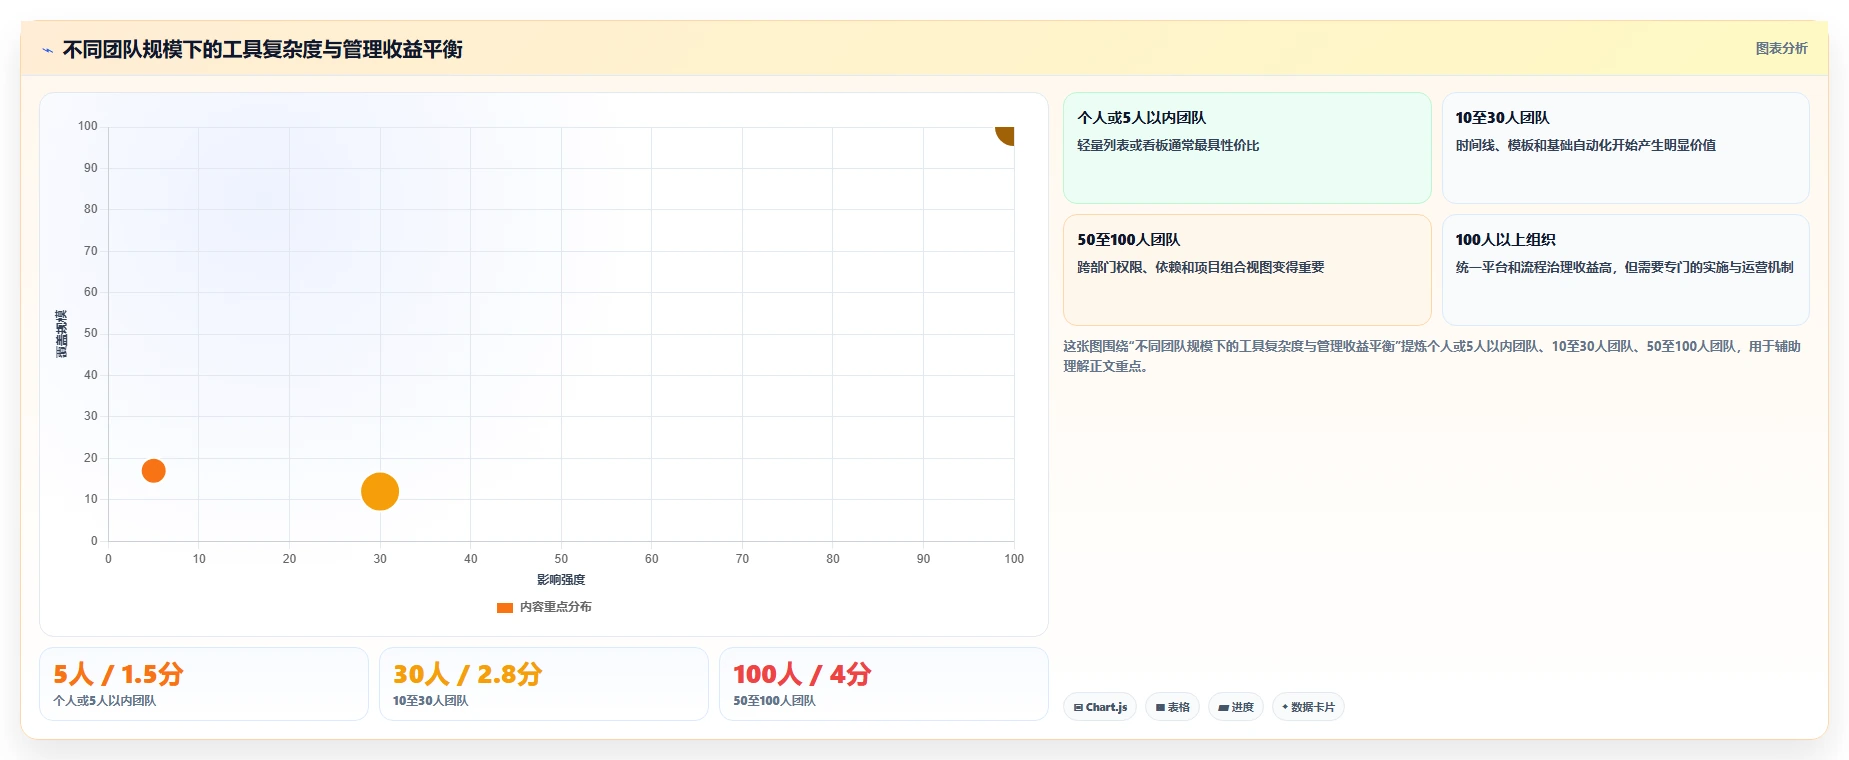Viewport: 1849px width, 760px height.
Task: Click the 内容重点分布 legend label text
Action: click(x=556, y=607)
